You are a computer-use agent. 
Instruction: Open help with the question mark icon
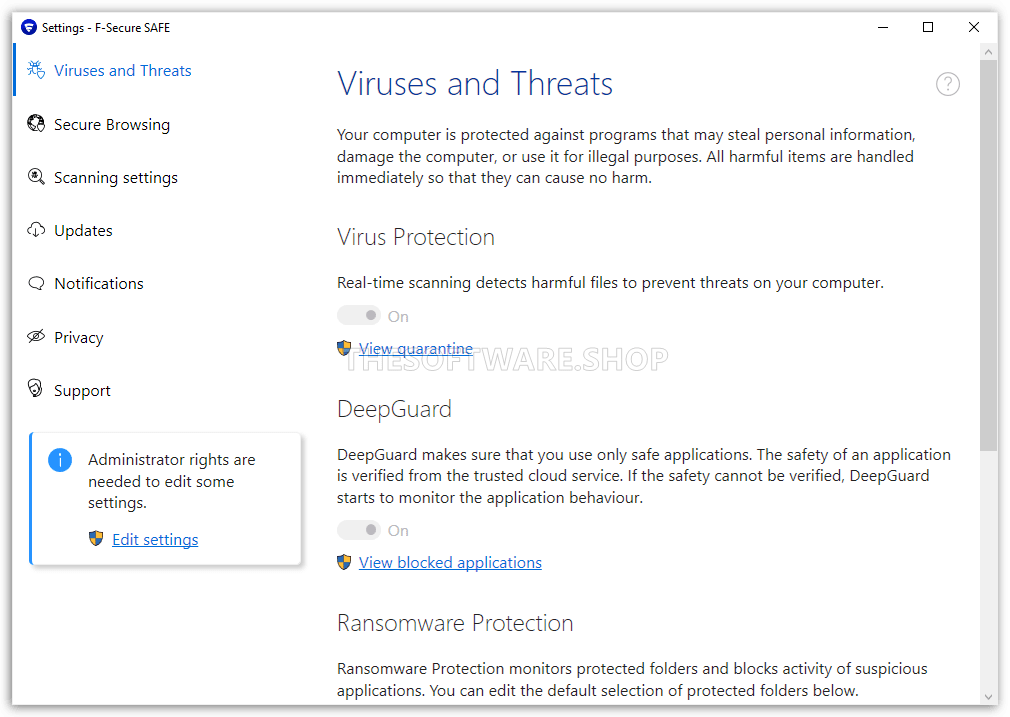point(948,84)
